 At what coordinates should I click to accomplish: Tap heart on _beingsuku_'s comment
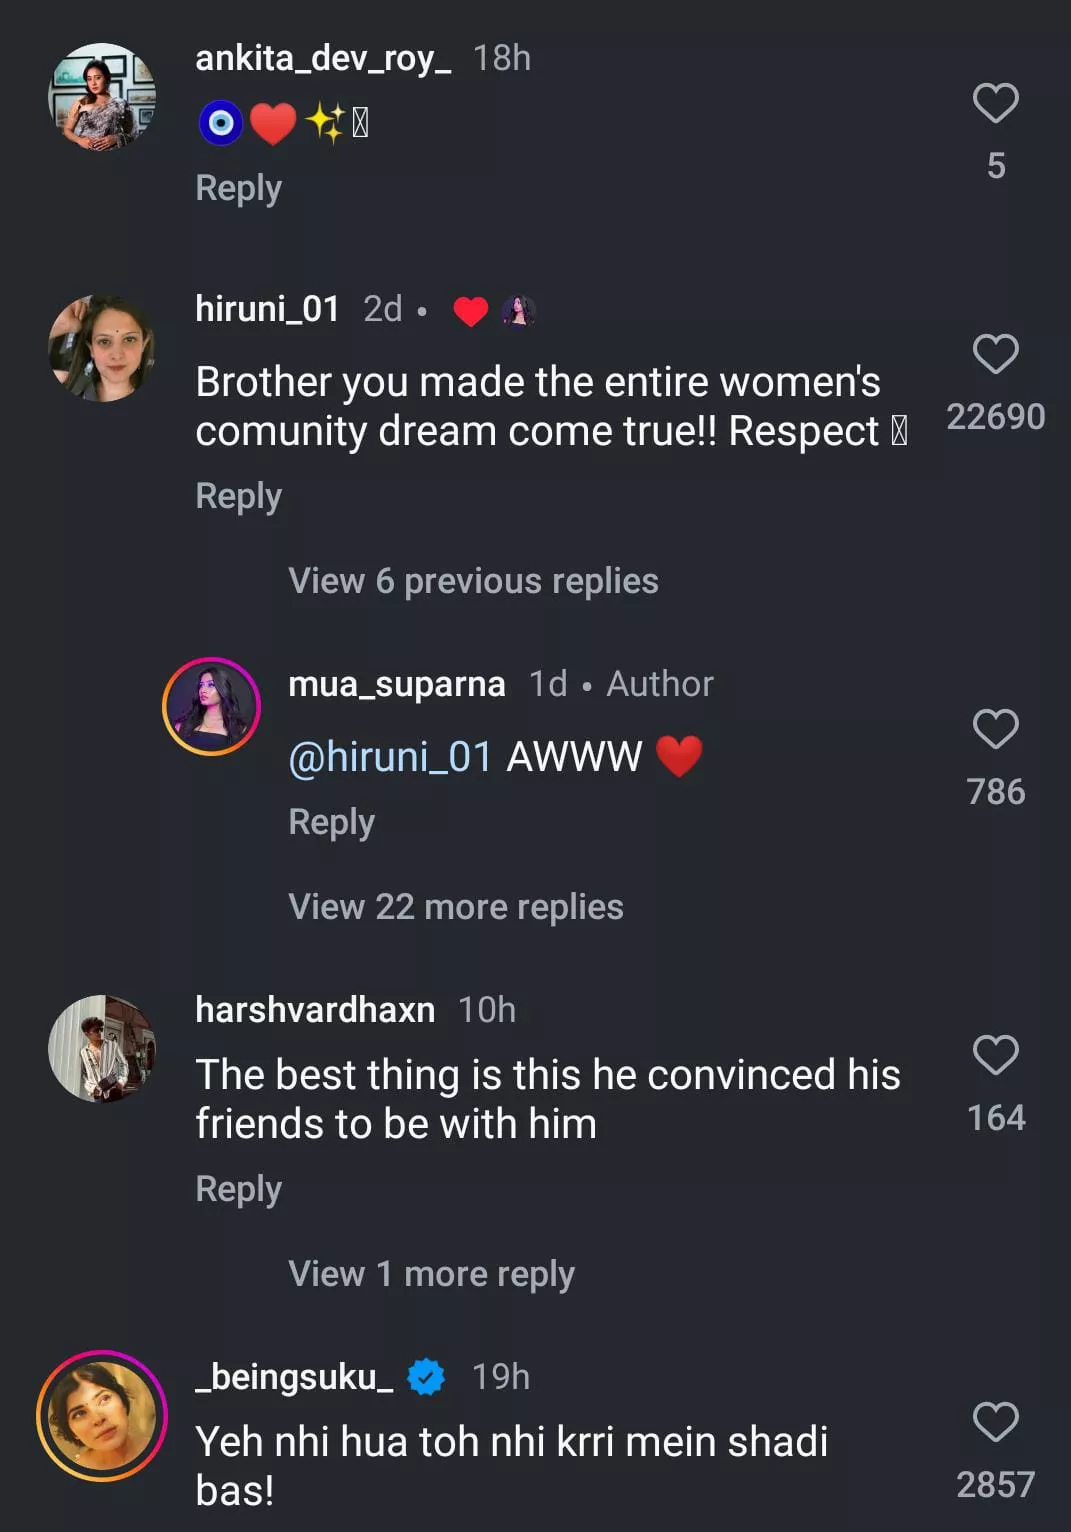(995, 1422)
